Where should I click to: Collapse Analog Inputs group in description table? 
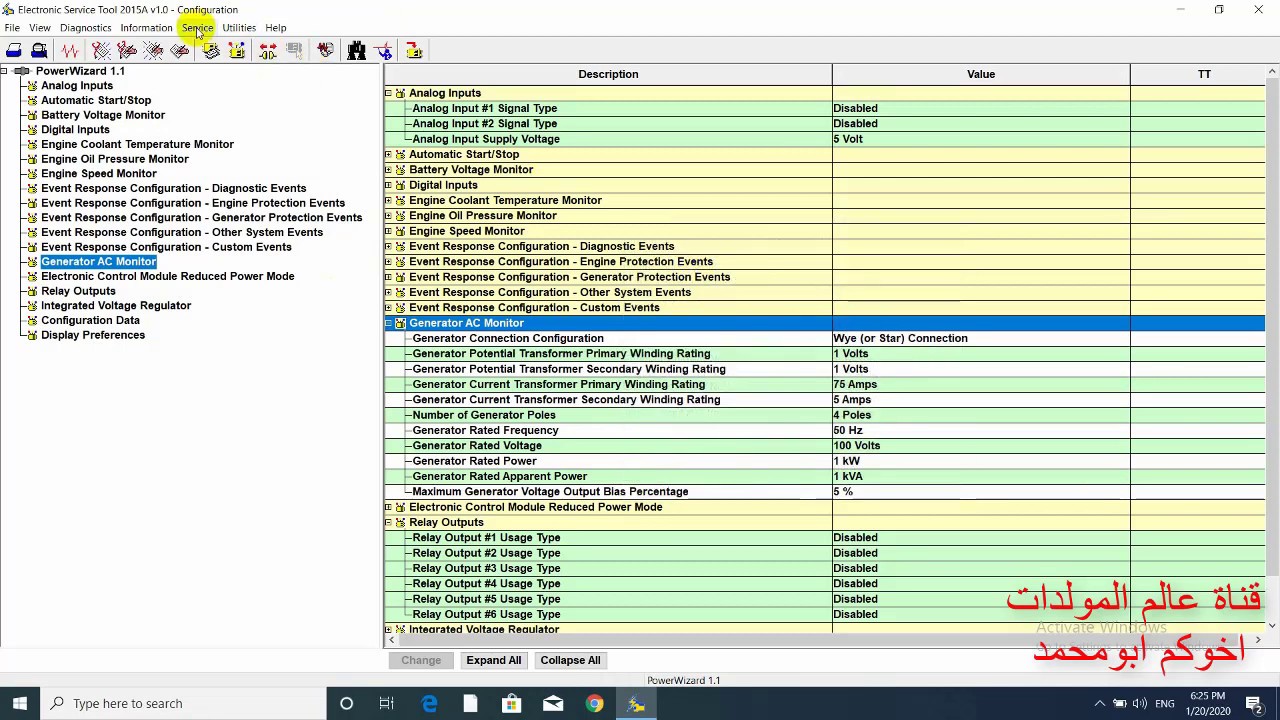pyautogui.click(x=388, y=93)
